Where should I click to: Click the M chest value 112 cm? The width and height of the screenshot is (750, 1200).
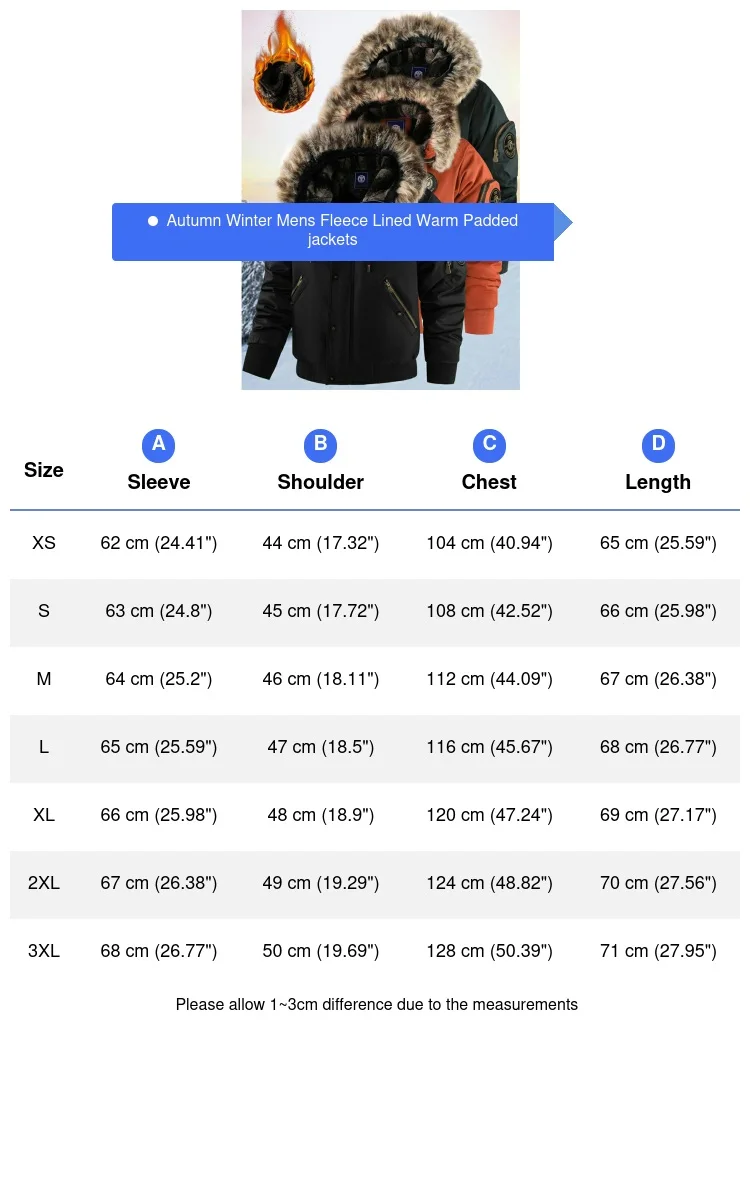(x=489, y=679)
